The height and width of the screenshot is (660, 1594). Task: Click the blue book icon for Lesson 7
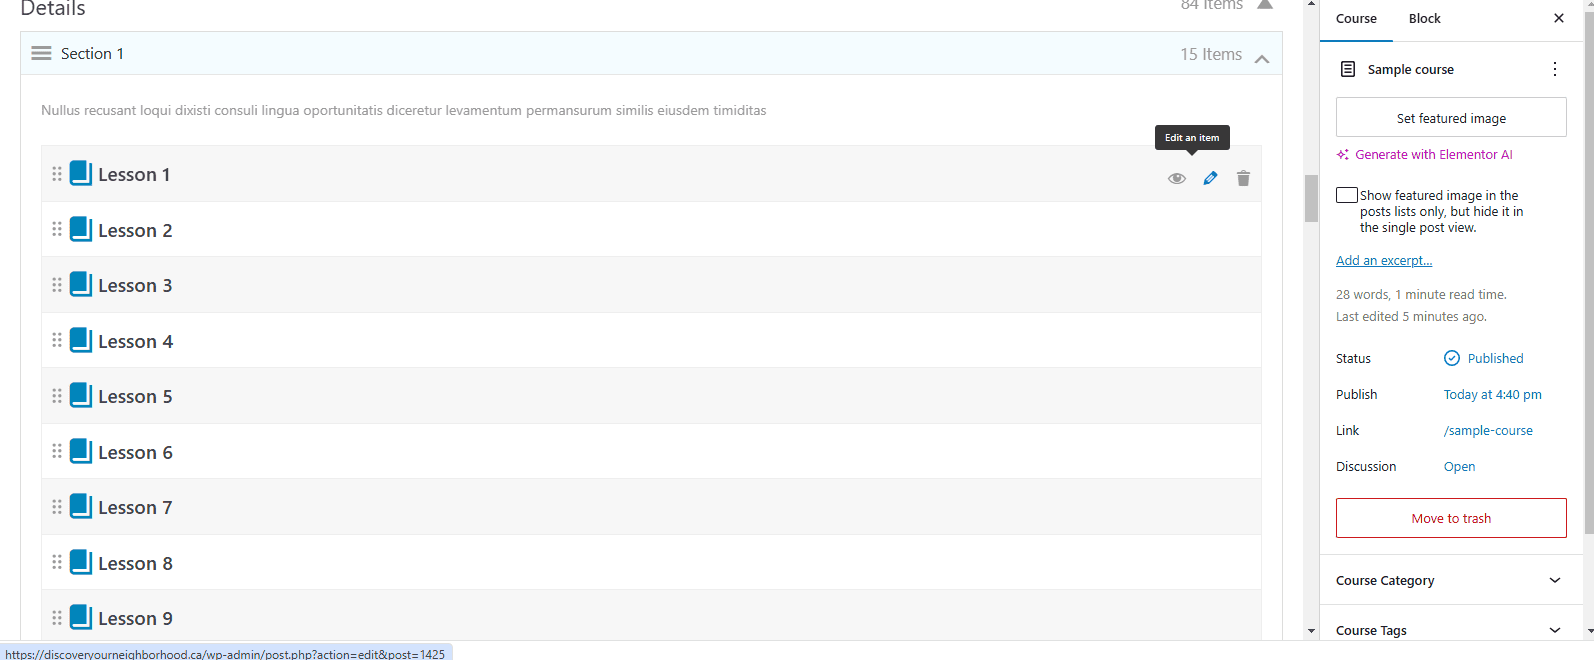point(81,507)
